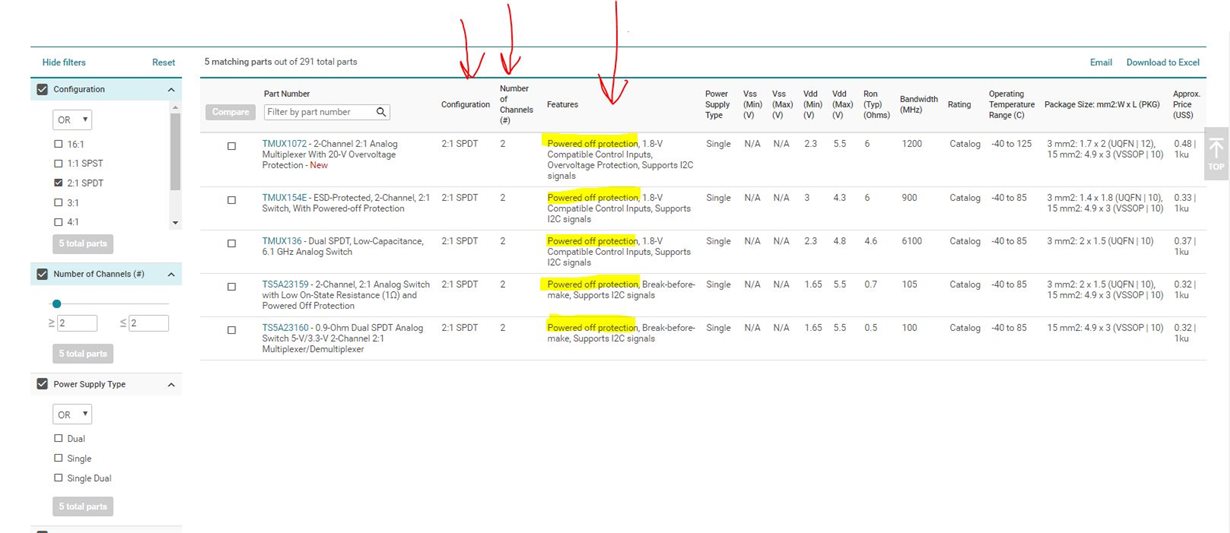Check the 16:1 configuration option

pyautogui.click(x=58, y=144)
